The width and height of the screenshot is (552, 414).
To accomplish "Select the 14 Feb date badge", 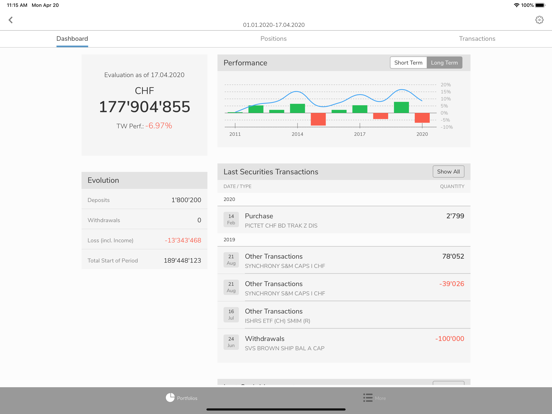I will [x=231, y=219].
